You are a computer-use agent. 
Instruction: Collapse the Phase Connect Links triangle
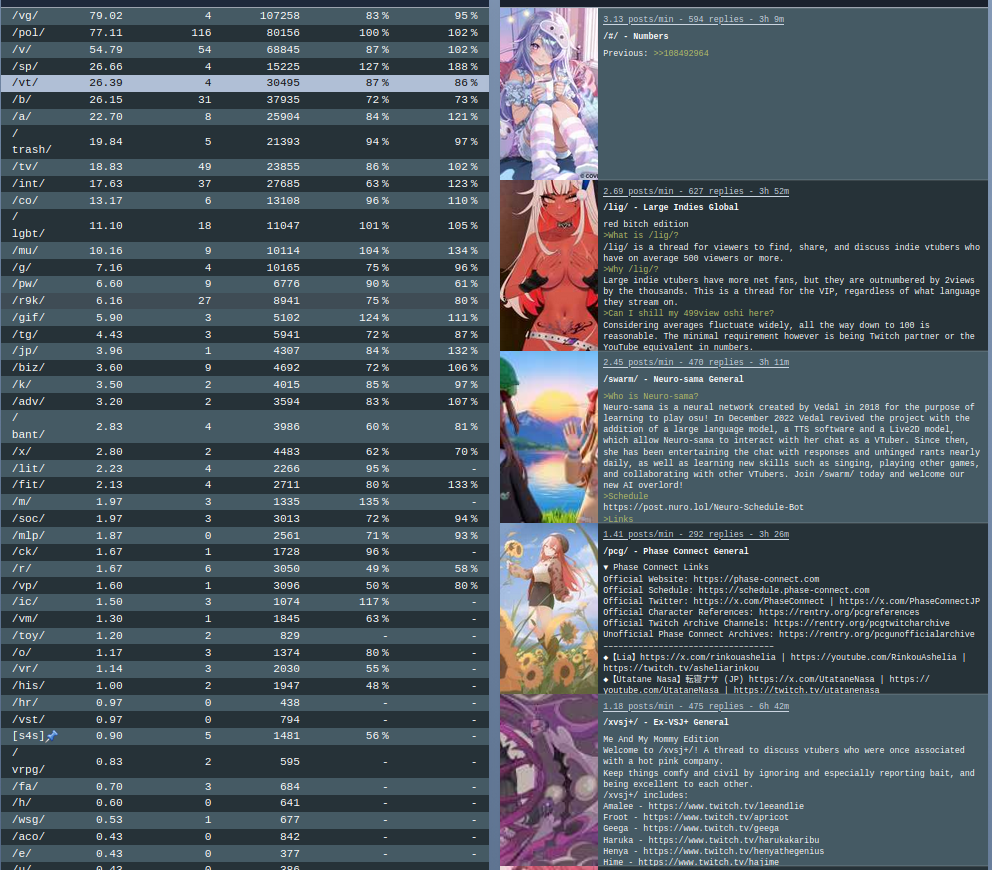click(x=606, y=568)
